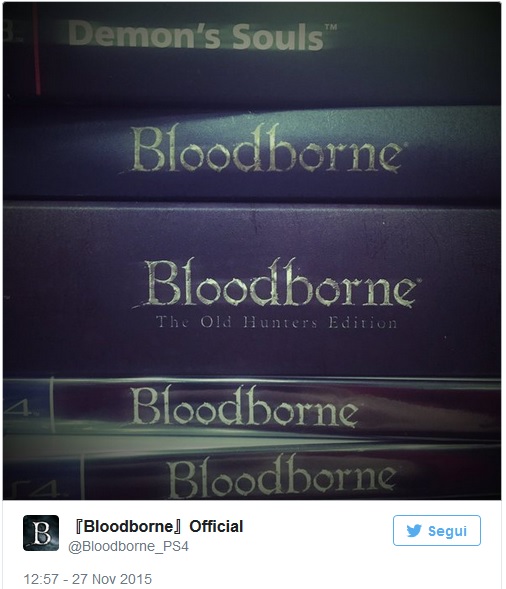Follow the account with Segui button
The image size is (506, 589).
click(x=437, y=530)
